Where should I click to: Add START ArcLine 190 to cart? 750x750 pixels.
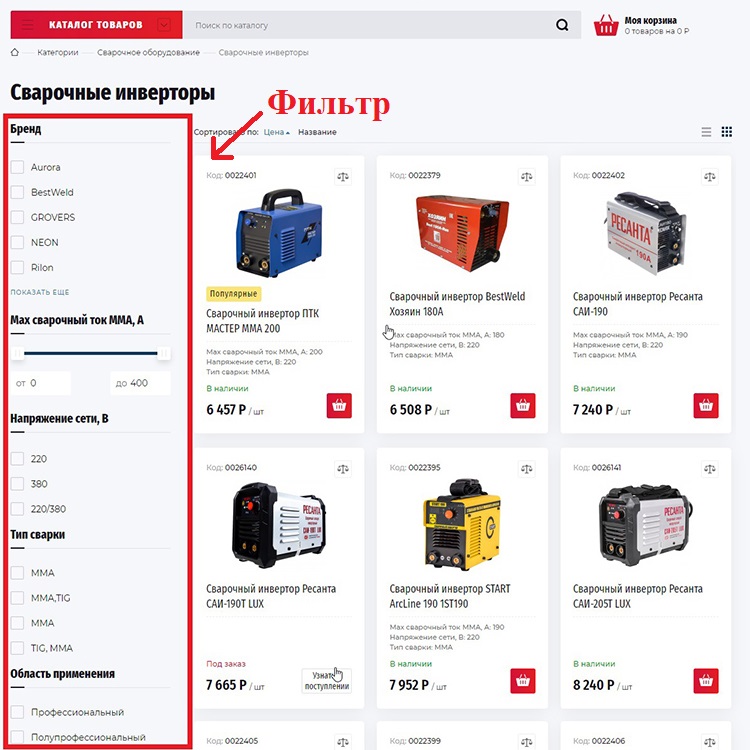523,681
